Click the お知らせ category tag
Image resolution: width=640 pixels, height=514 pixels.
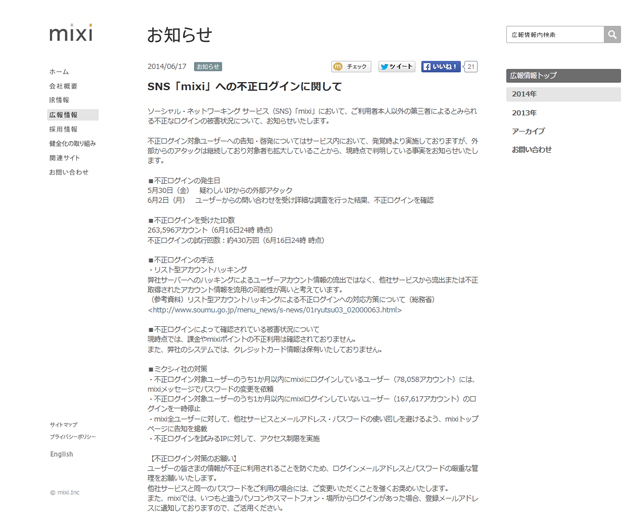[x=208, y=67]
